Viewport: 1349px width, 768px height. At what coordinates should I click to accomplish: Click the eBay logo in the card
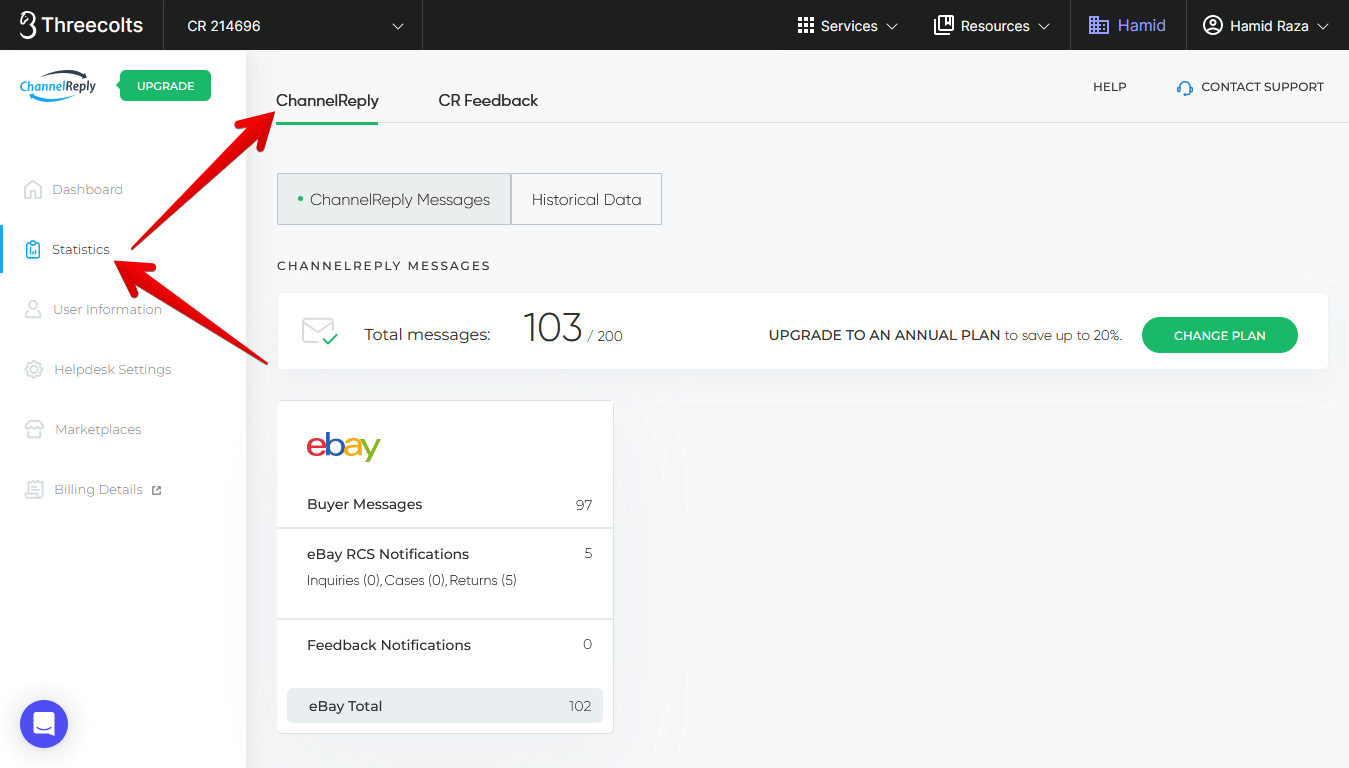pos(343,446)
